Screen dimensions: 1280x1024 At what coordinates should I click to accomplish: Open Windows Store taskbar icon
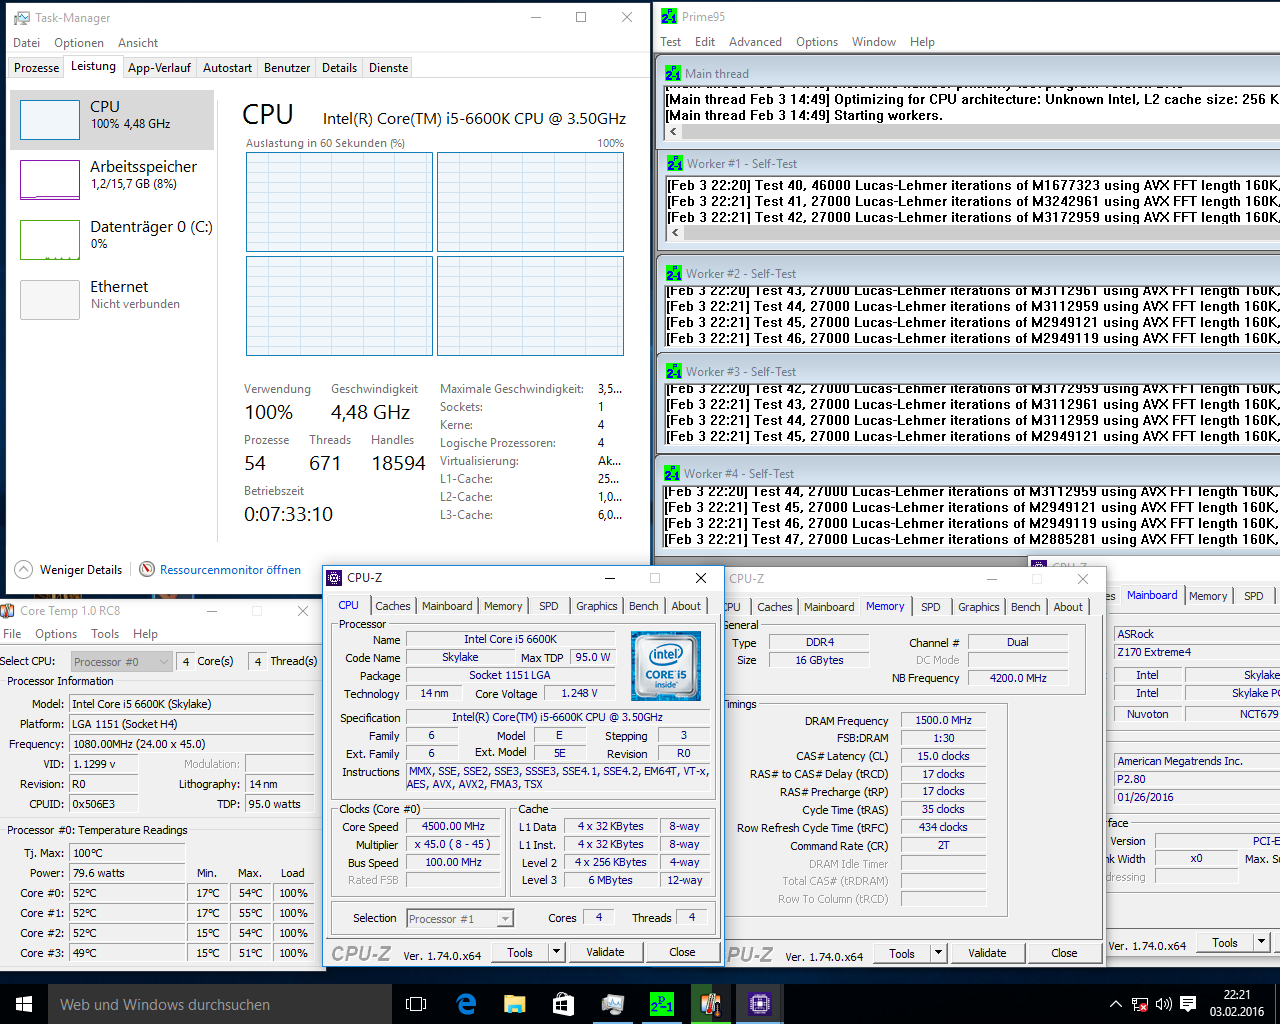(x=563, y=1004)
